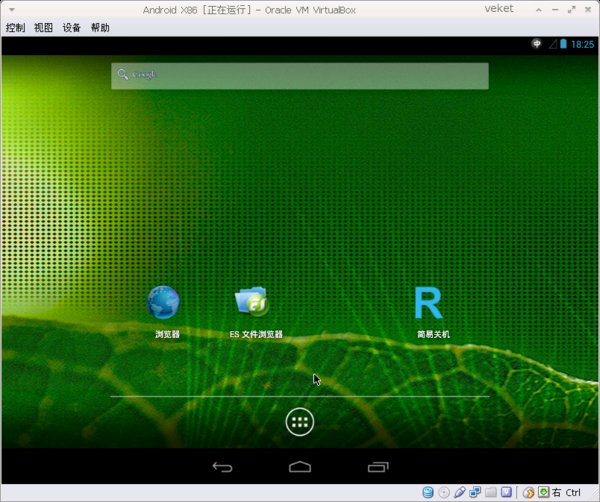Open the 视图 menu

43,28
